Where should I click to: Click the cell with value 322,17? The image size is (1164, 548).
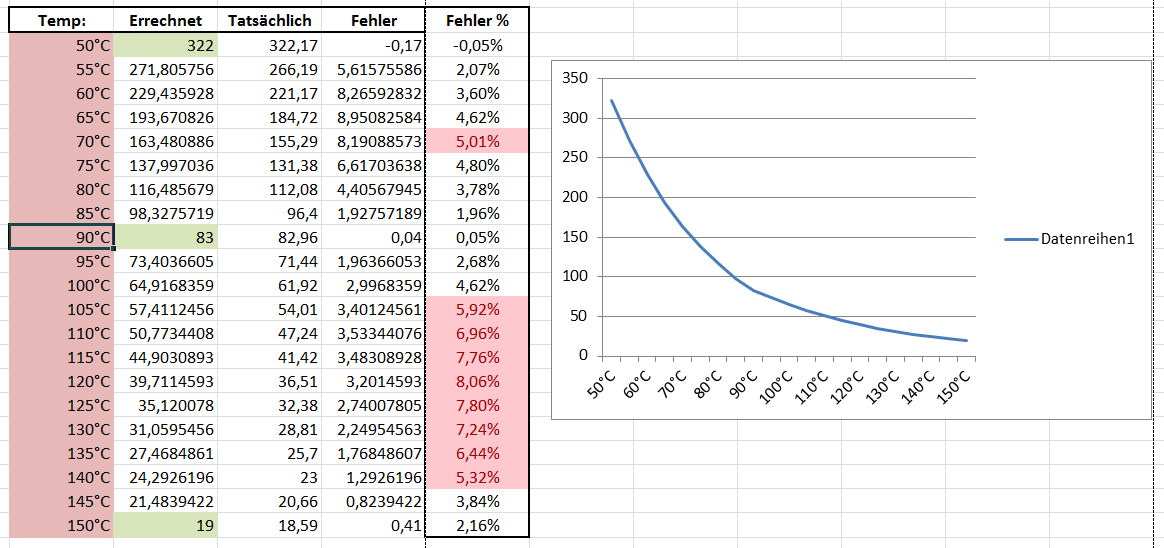click(269, 45)
